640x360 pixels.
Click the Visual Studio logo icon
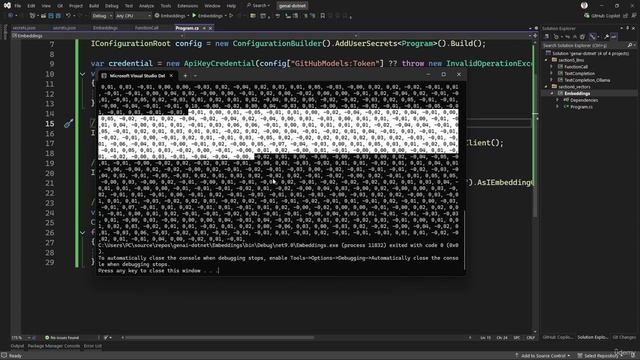pyautogui.click(x=7, y=5)
